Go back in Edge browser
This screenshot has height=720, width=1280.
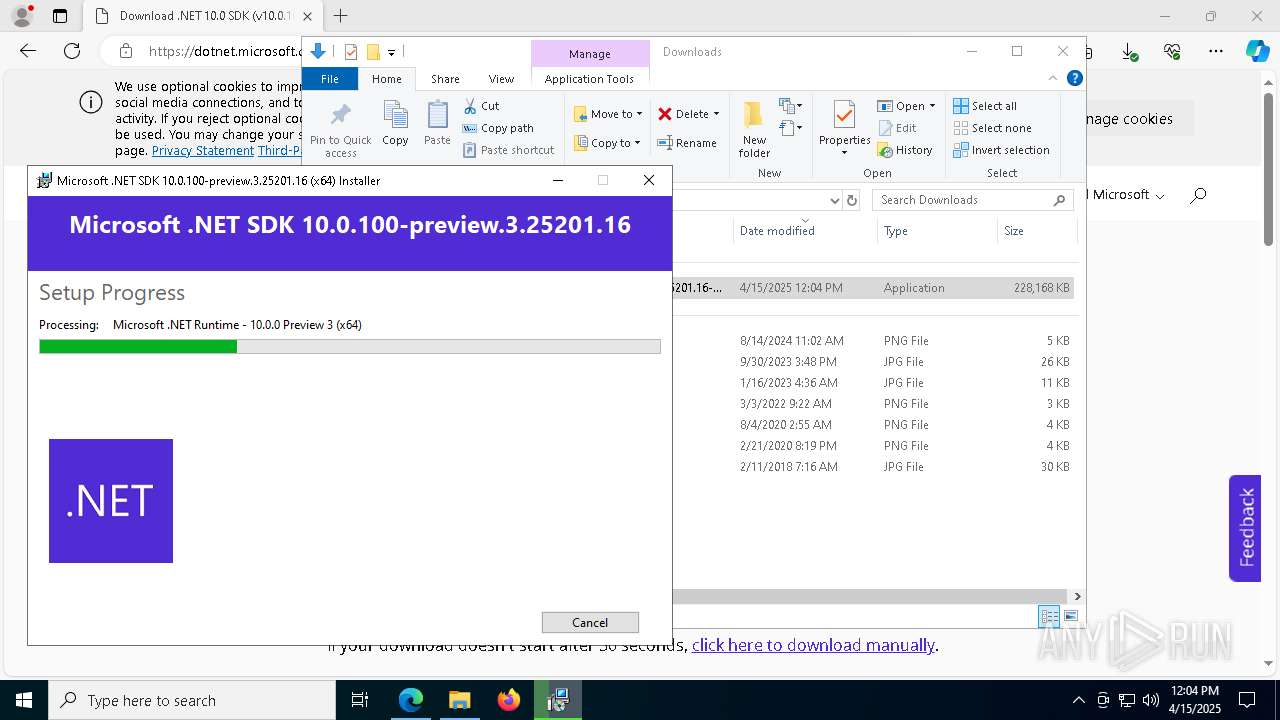[x=28, y=51]
